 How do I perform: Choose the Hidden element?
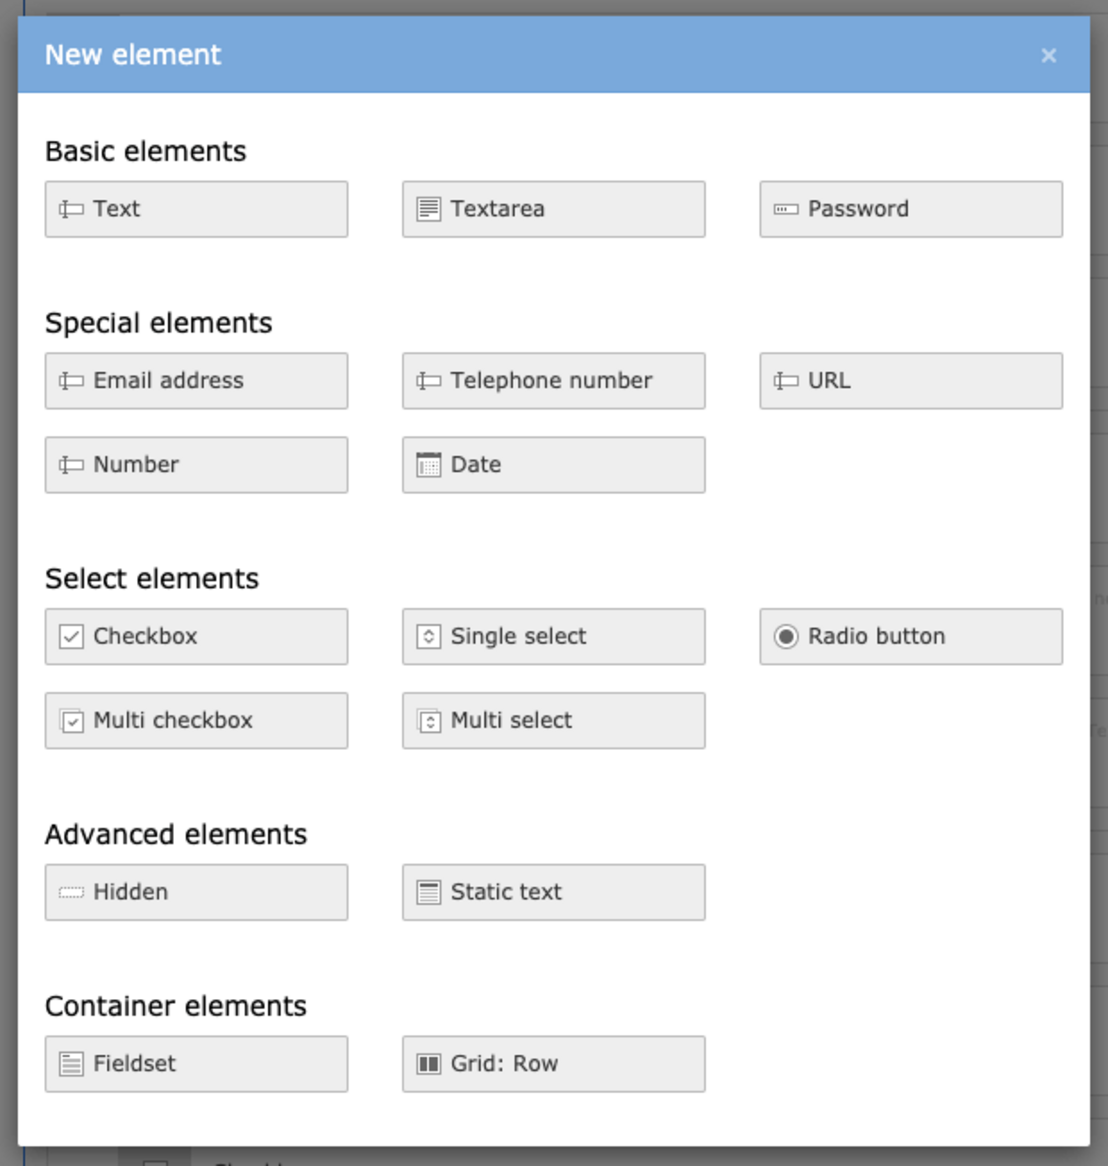[196, 892]
